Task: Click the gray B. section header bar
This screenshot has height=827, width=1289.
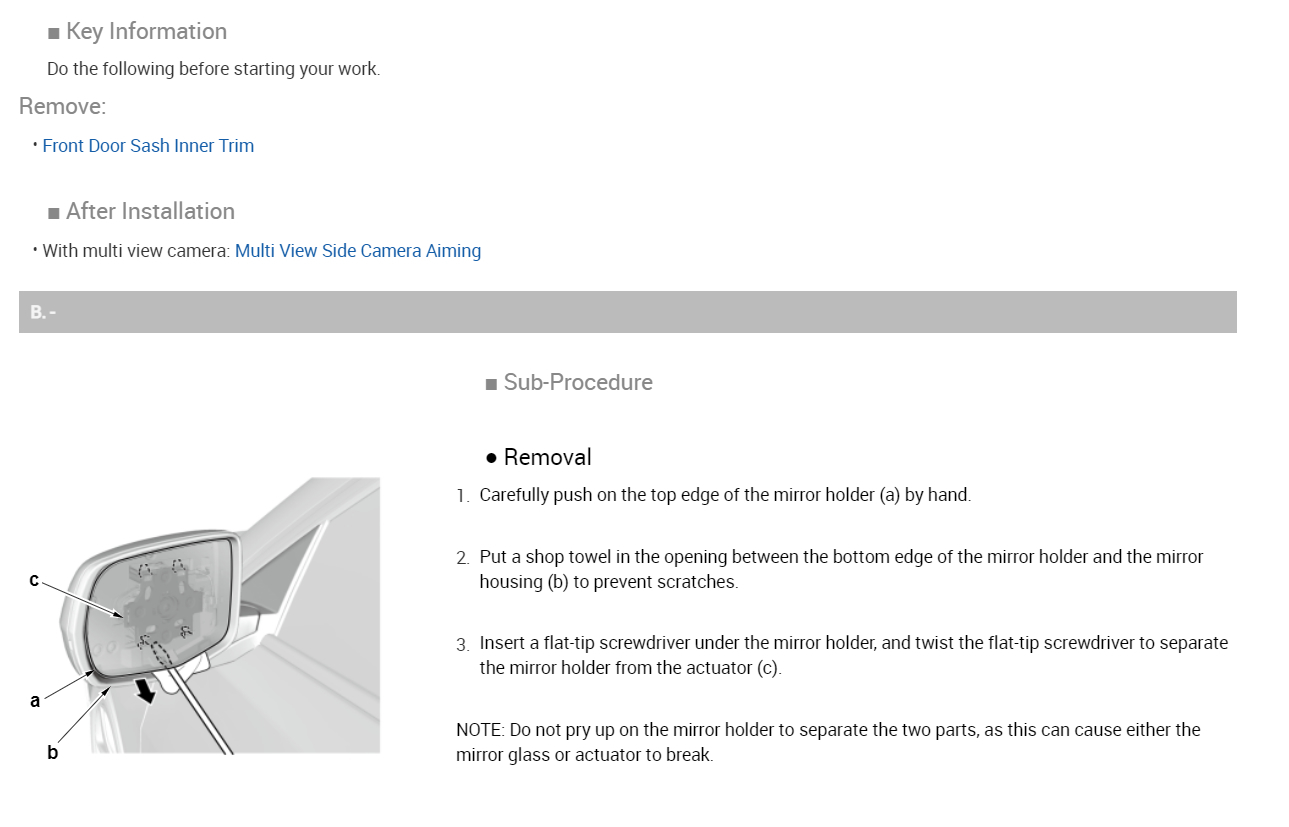Action: [627, 312]
